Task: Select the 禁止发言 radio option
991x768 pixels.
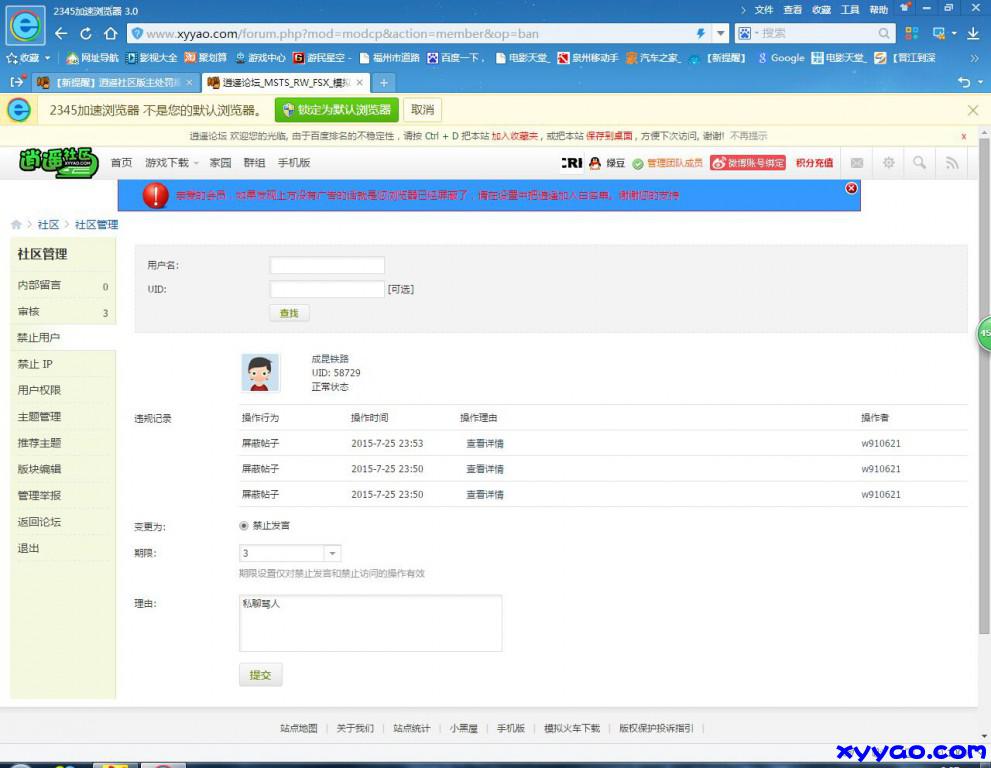Action: 245,526
